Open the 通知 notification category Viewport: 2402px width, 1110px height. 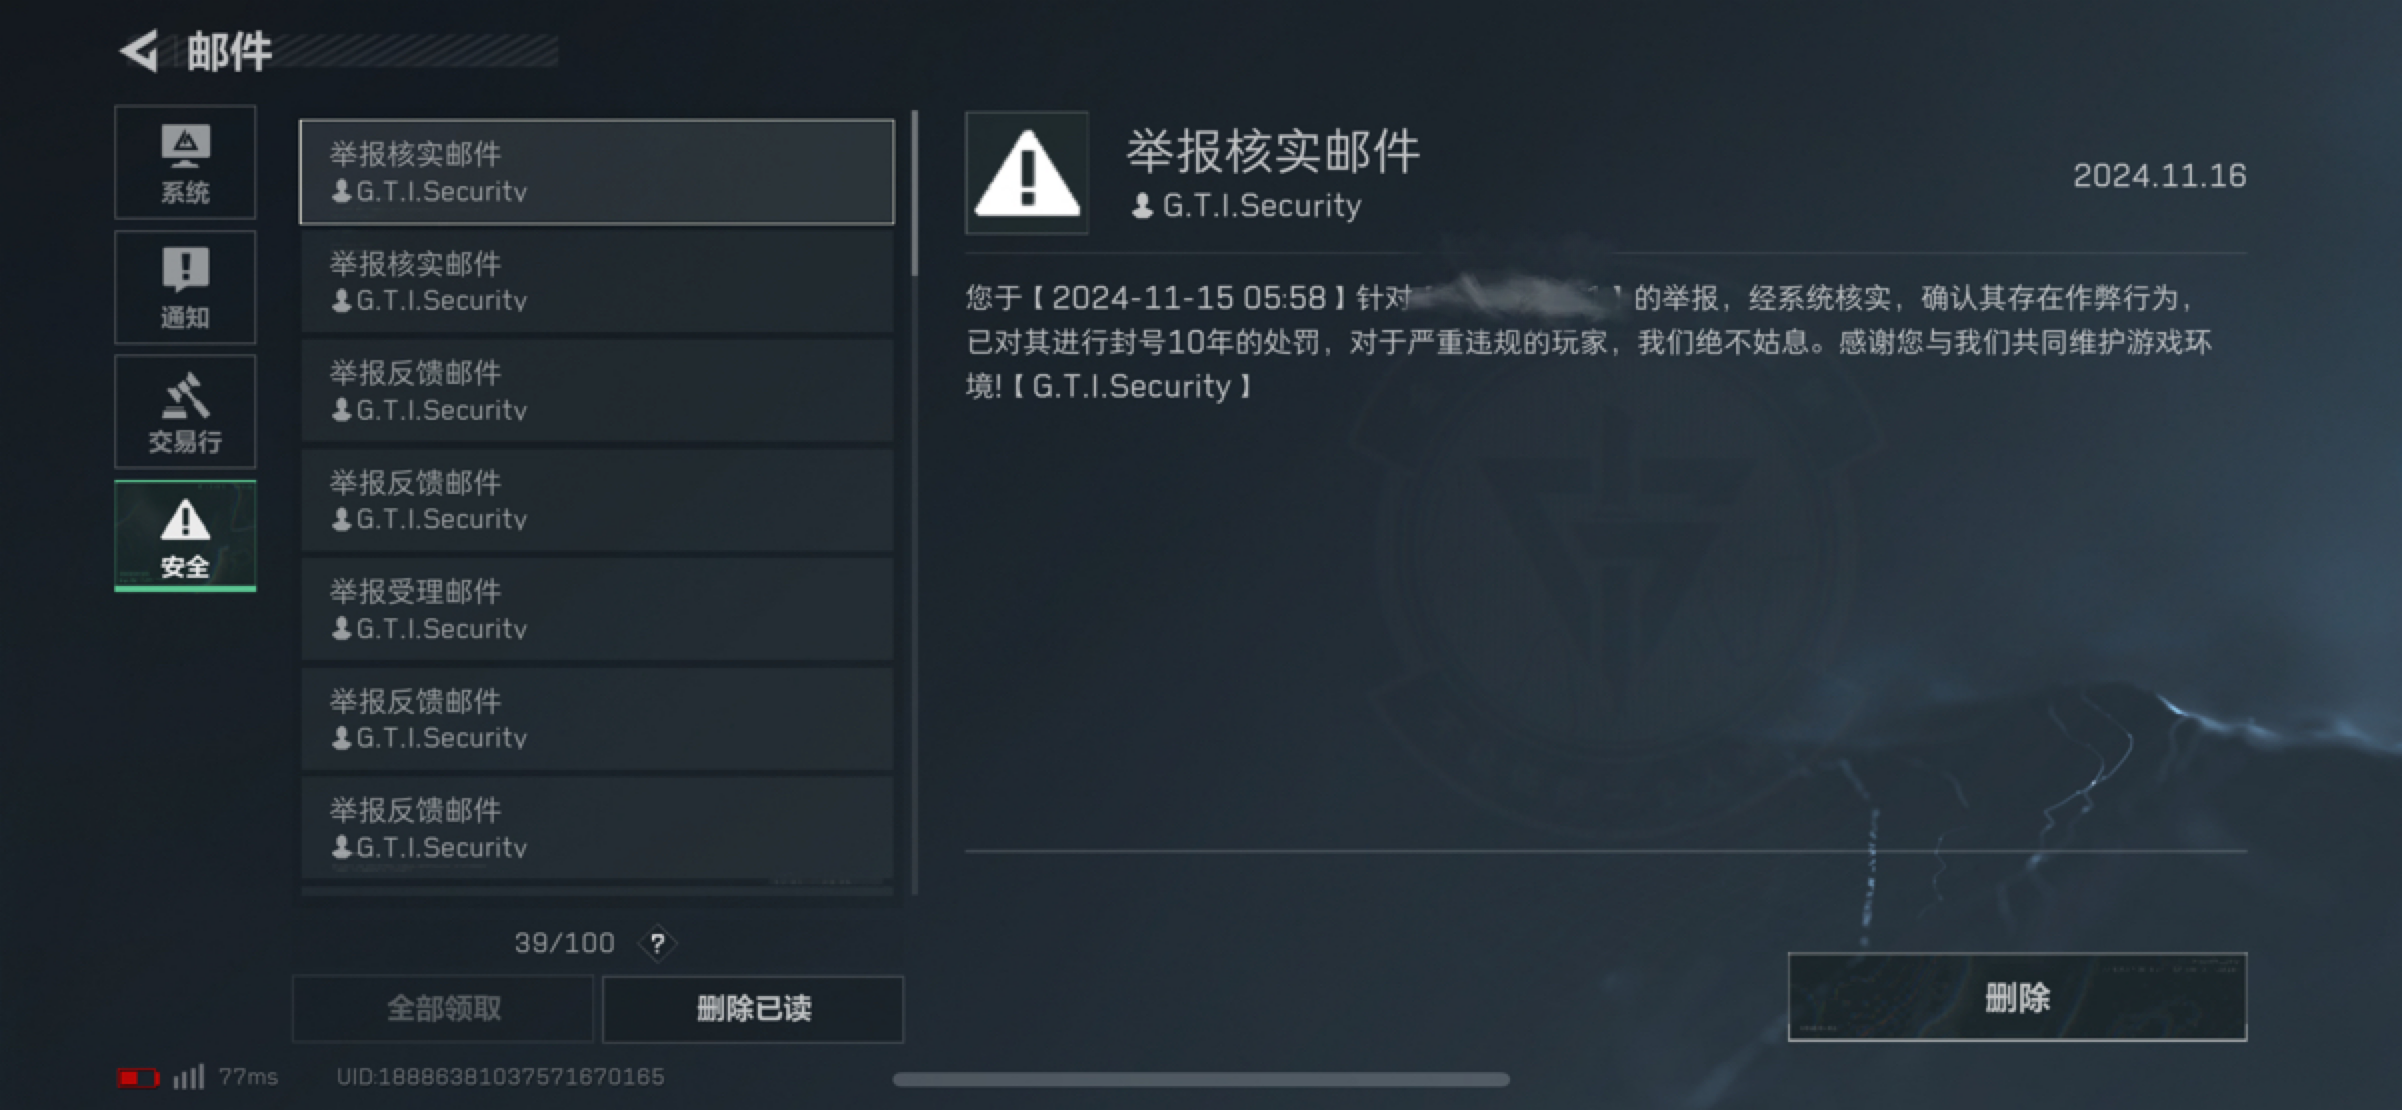tap(185, 287)
